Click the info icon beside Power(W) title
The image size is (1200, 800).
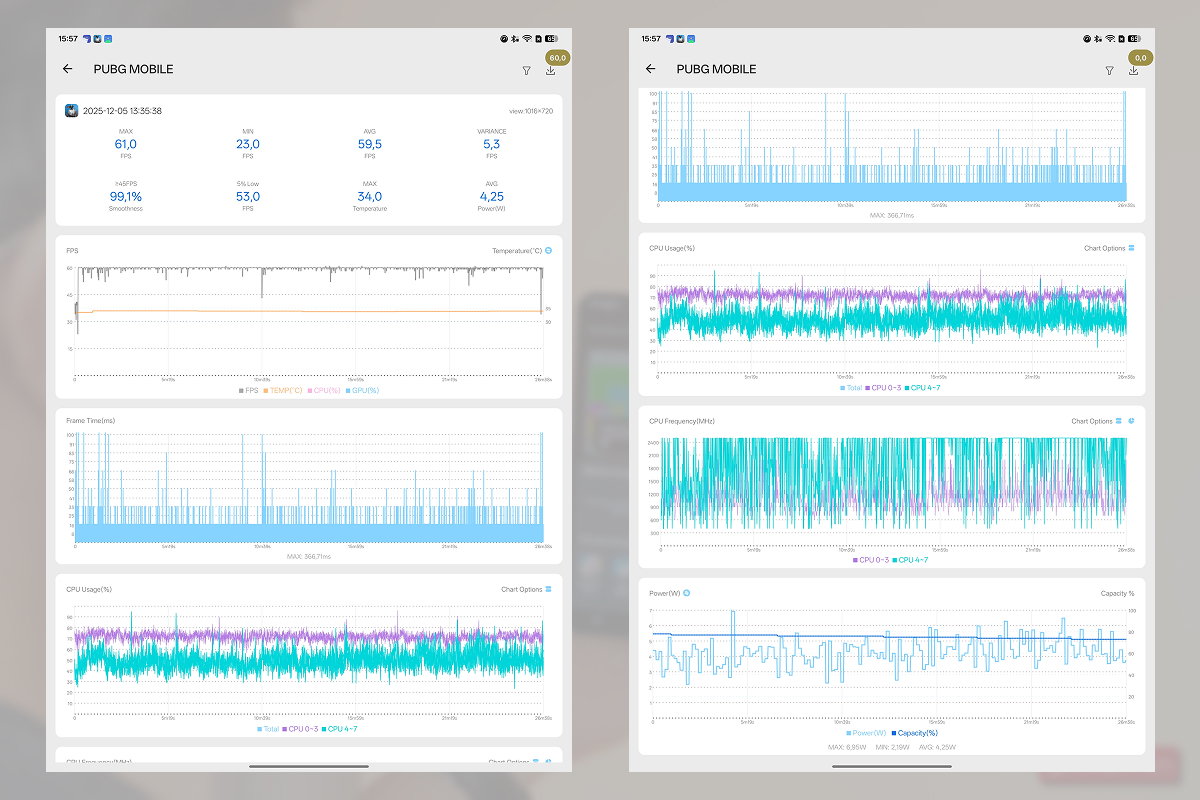pos(686,593)
